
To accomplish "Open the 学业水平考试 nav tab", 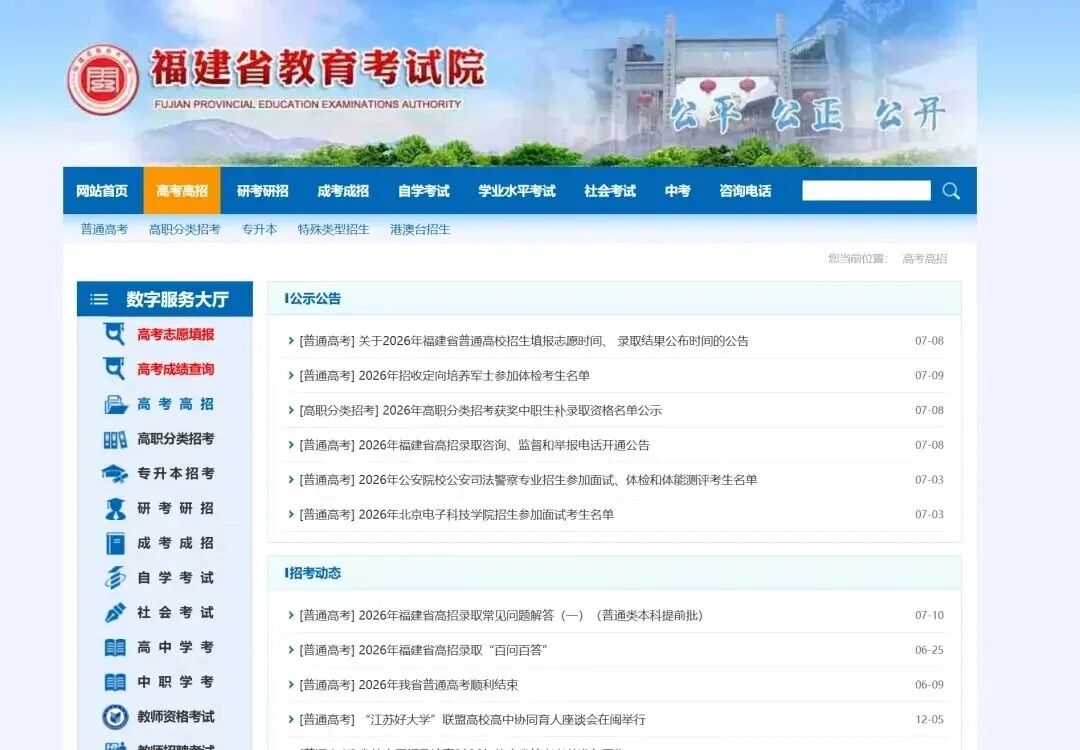I will pos(517,191).
